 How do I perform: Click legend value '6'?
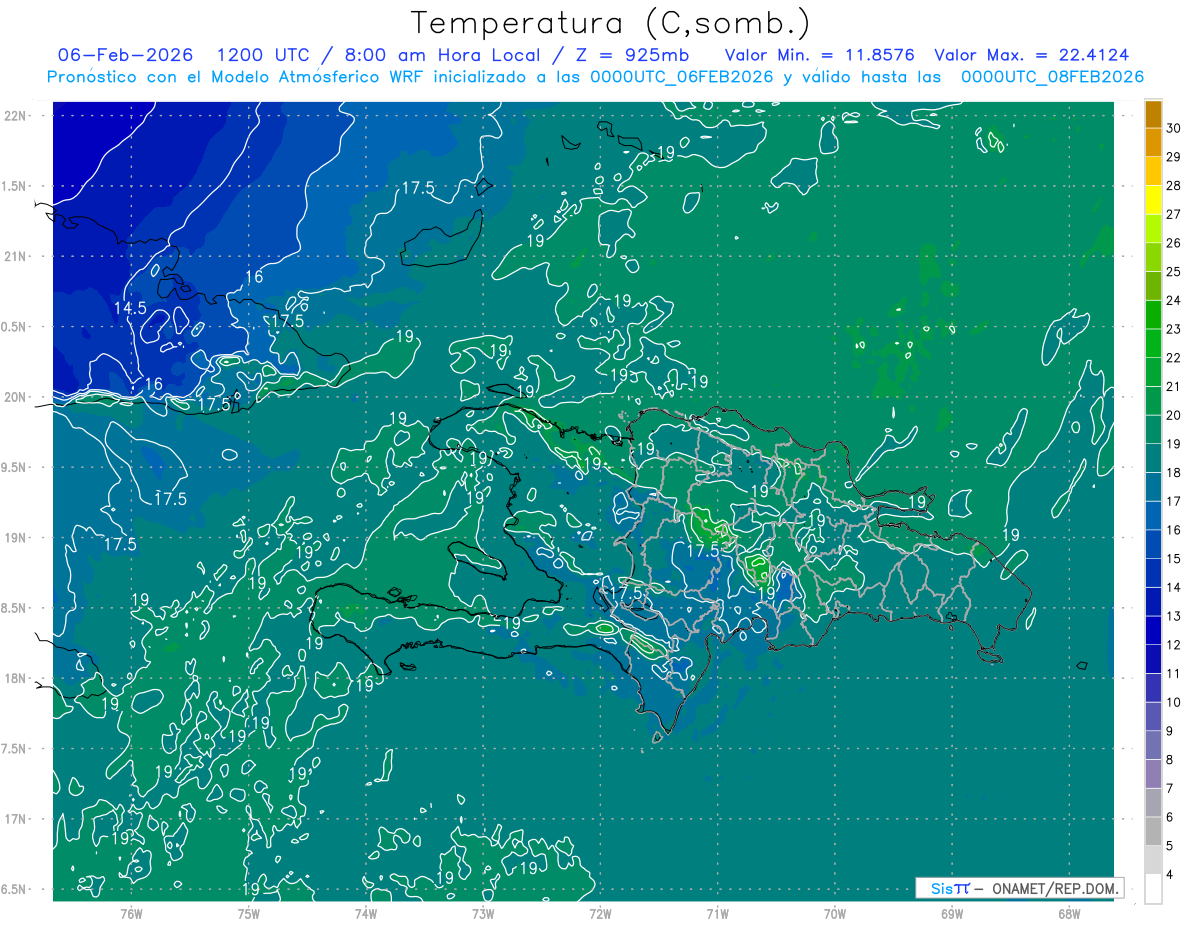1171,817
